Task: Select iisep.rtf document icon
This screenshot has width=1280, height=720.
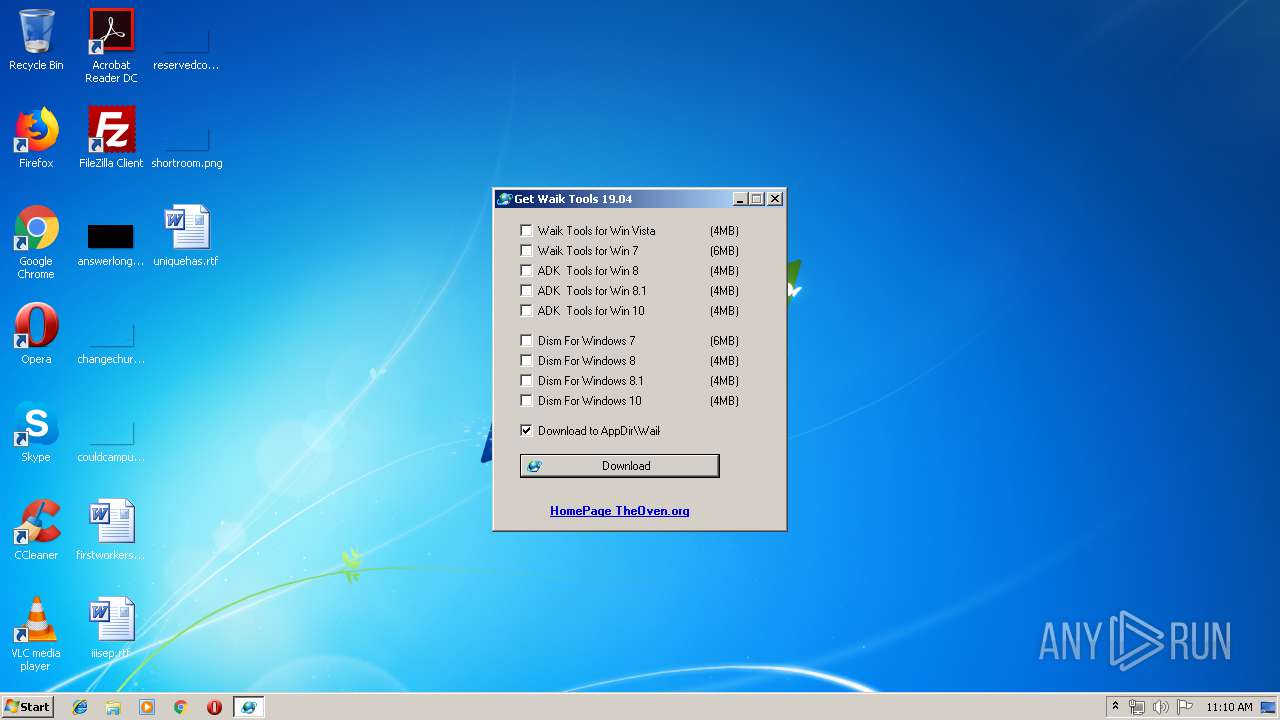Action: [111, 628]
